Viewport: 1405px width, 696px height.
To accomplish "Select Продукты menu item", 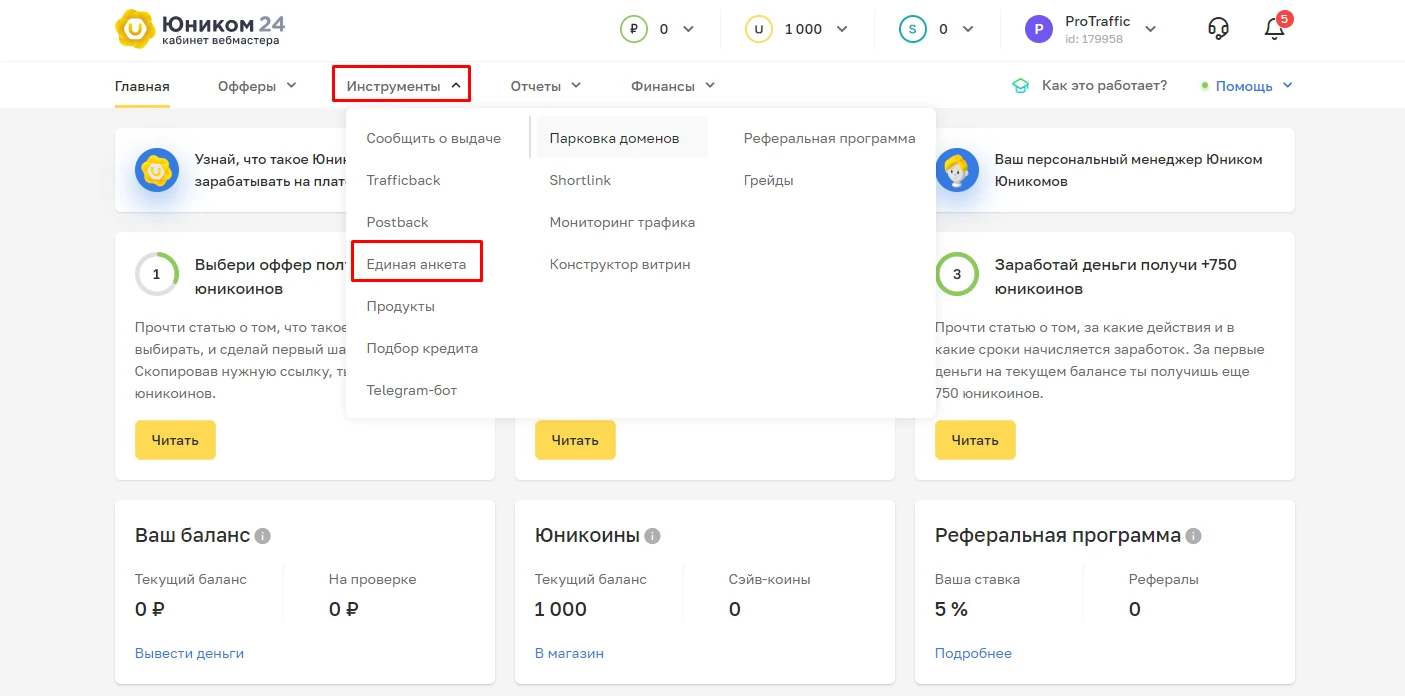I will tap(400, 306).
